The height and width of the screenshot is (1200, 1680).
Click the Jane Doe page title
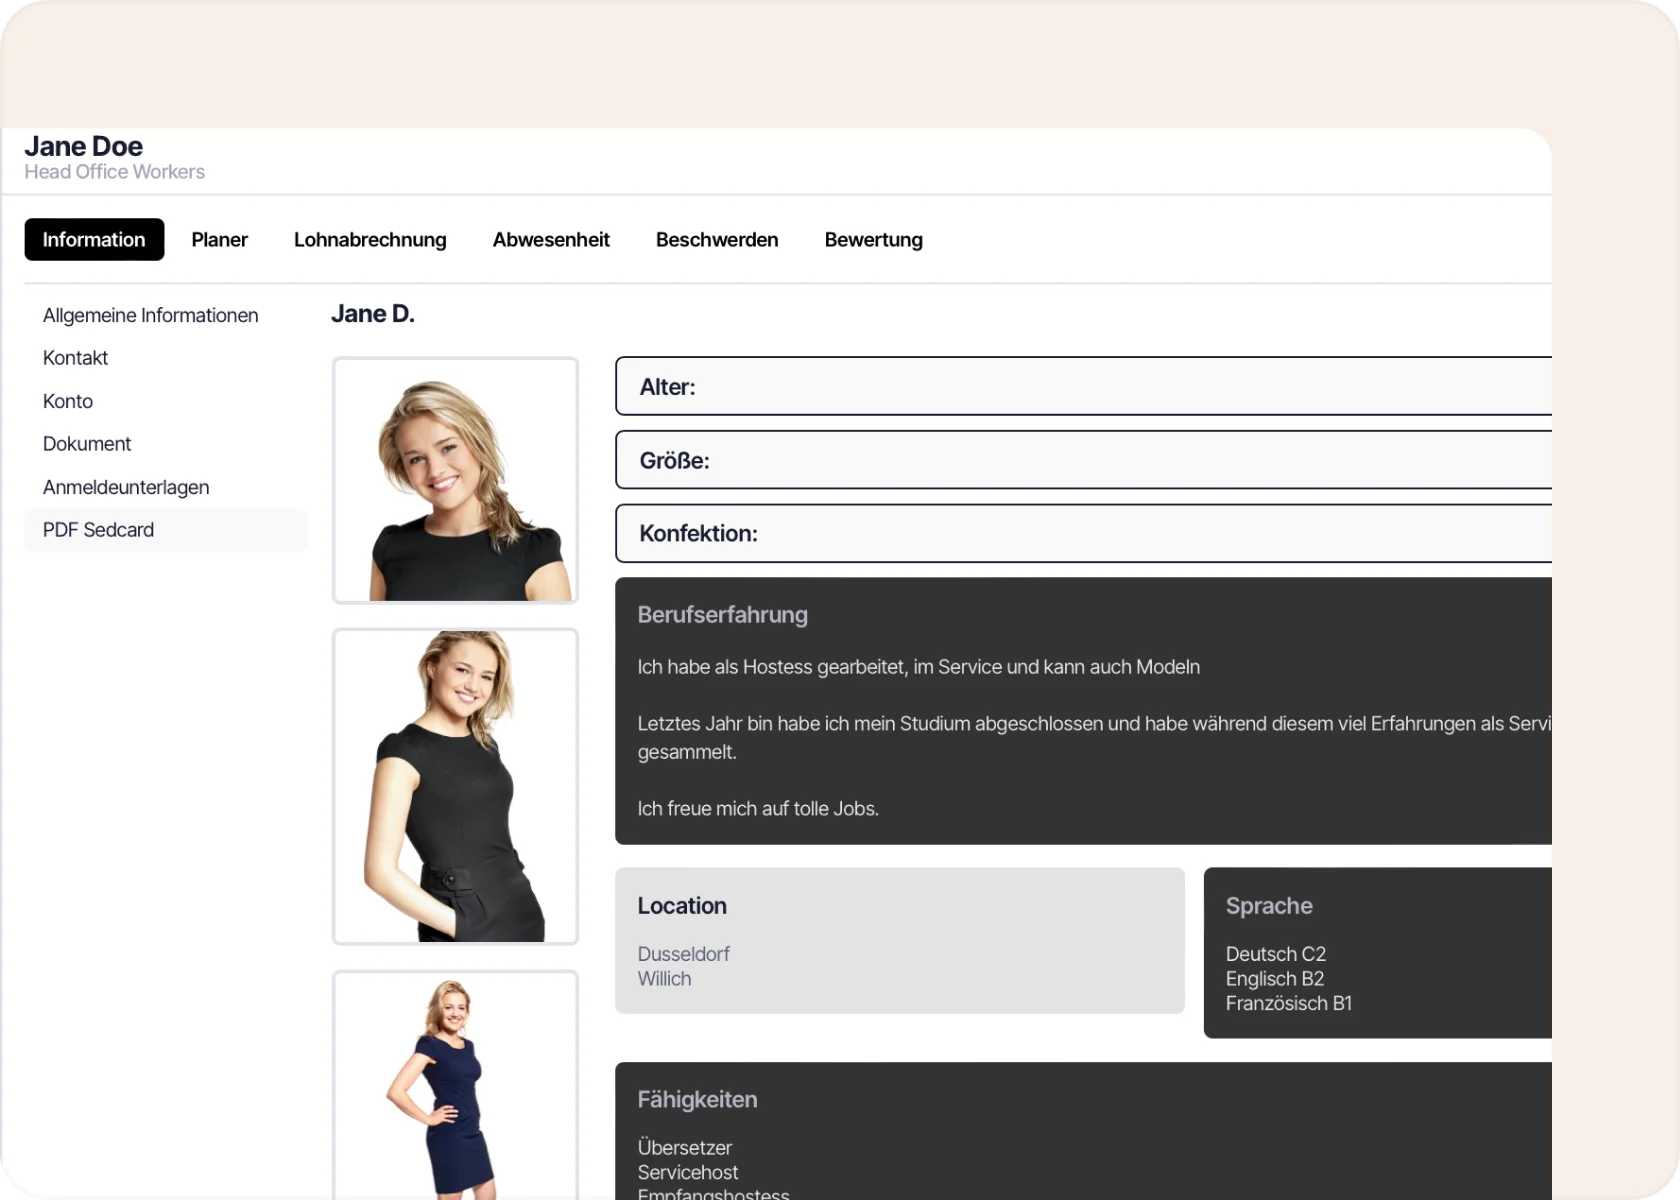point(84,146)
